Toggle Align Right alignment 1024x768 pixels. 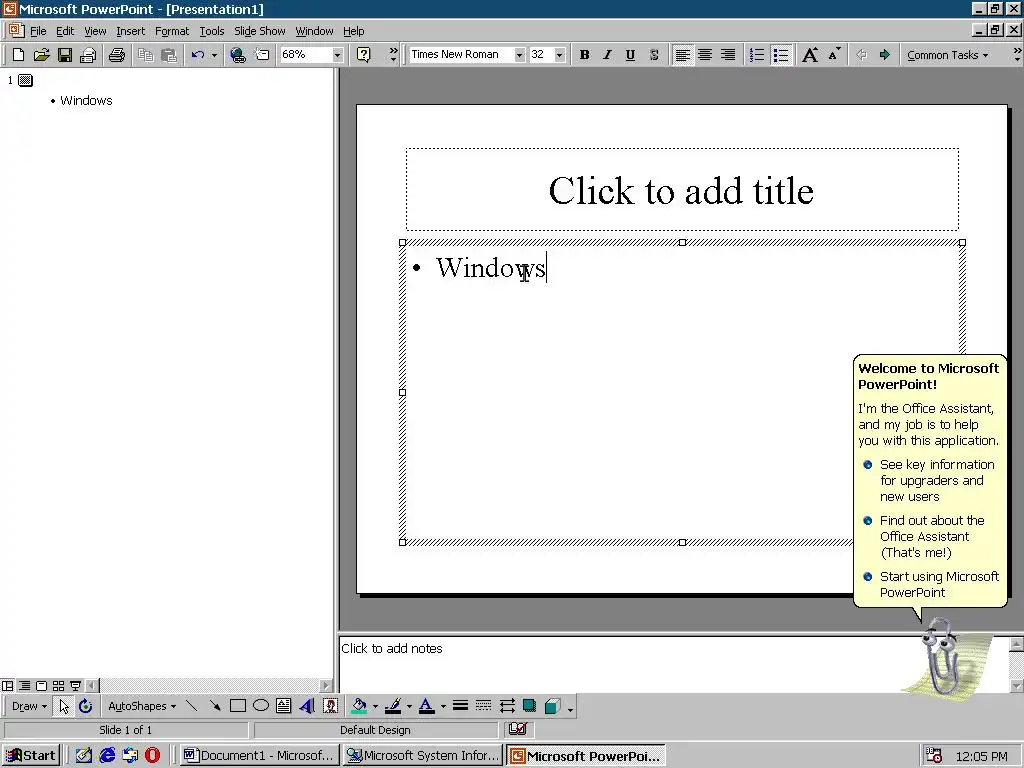point(728,55)
